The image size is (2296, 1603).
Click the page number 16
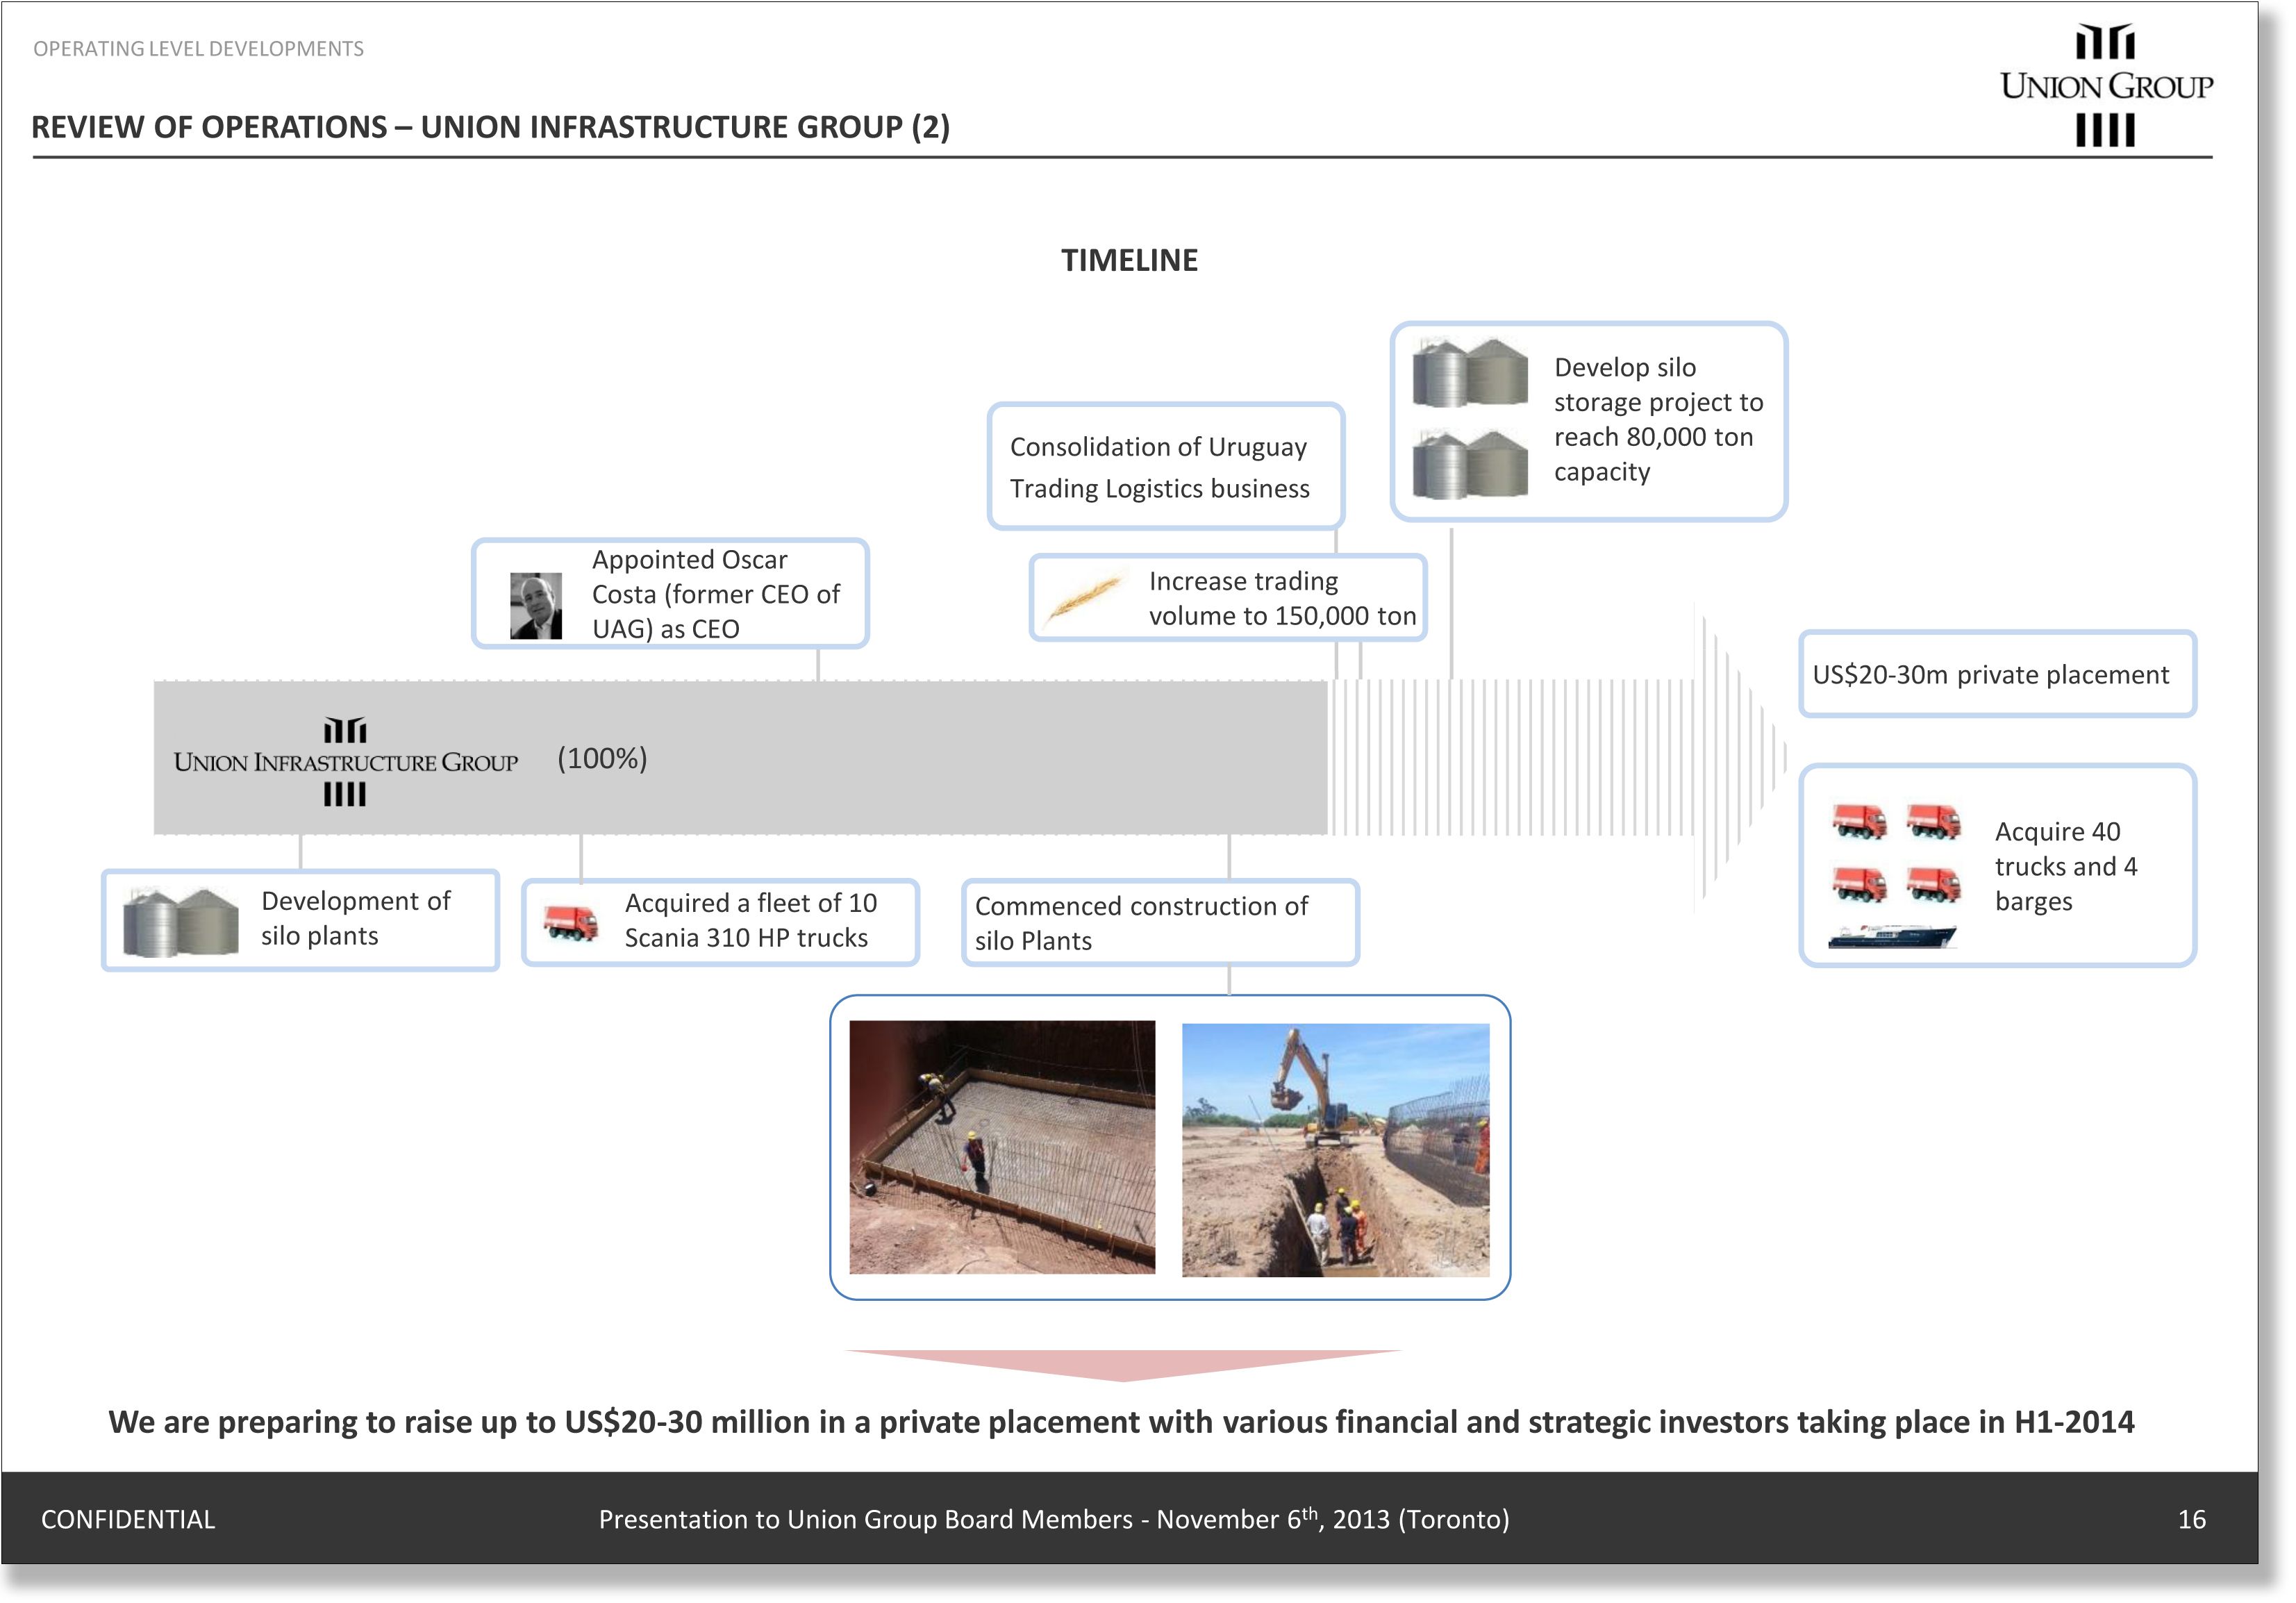click(2192, 1519)
